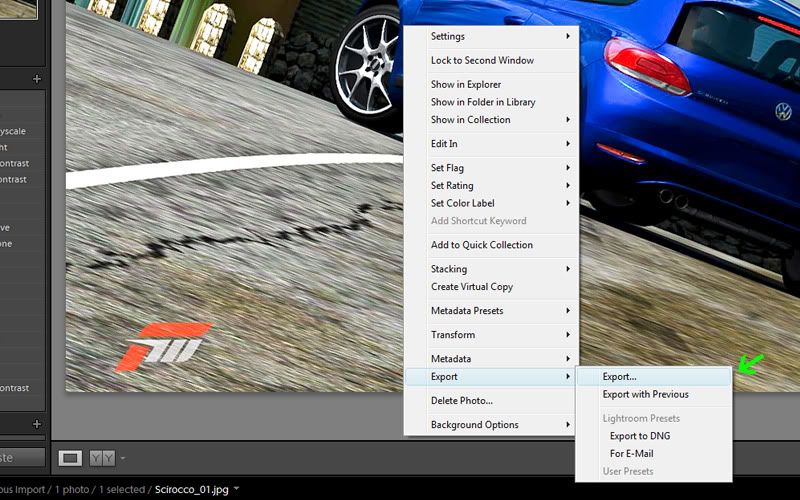Click the plus icon below the presets list
This screenshot has width=800, height=500.
pos(37,424)
